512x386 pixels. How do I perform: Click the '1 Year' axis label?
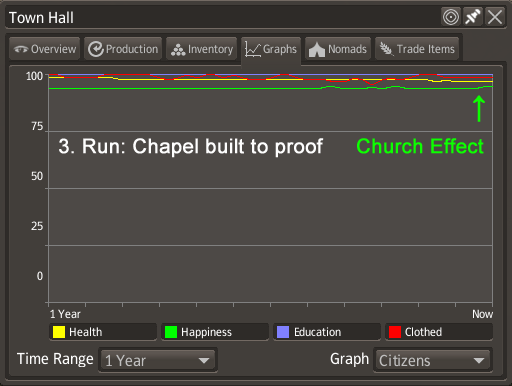(65, 314)
